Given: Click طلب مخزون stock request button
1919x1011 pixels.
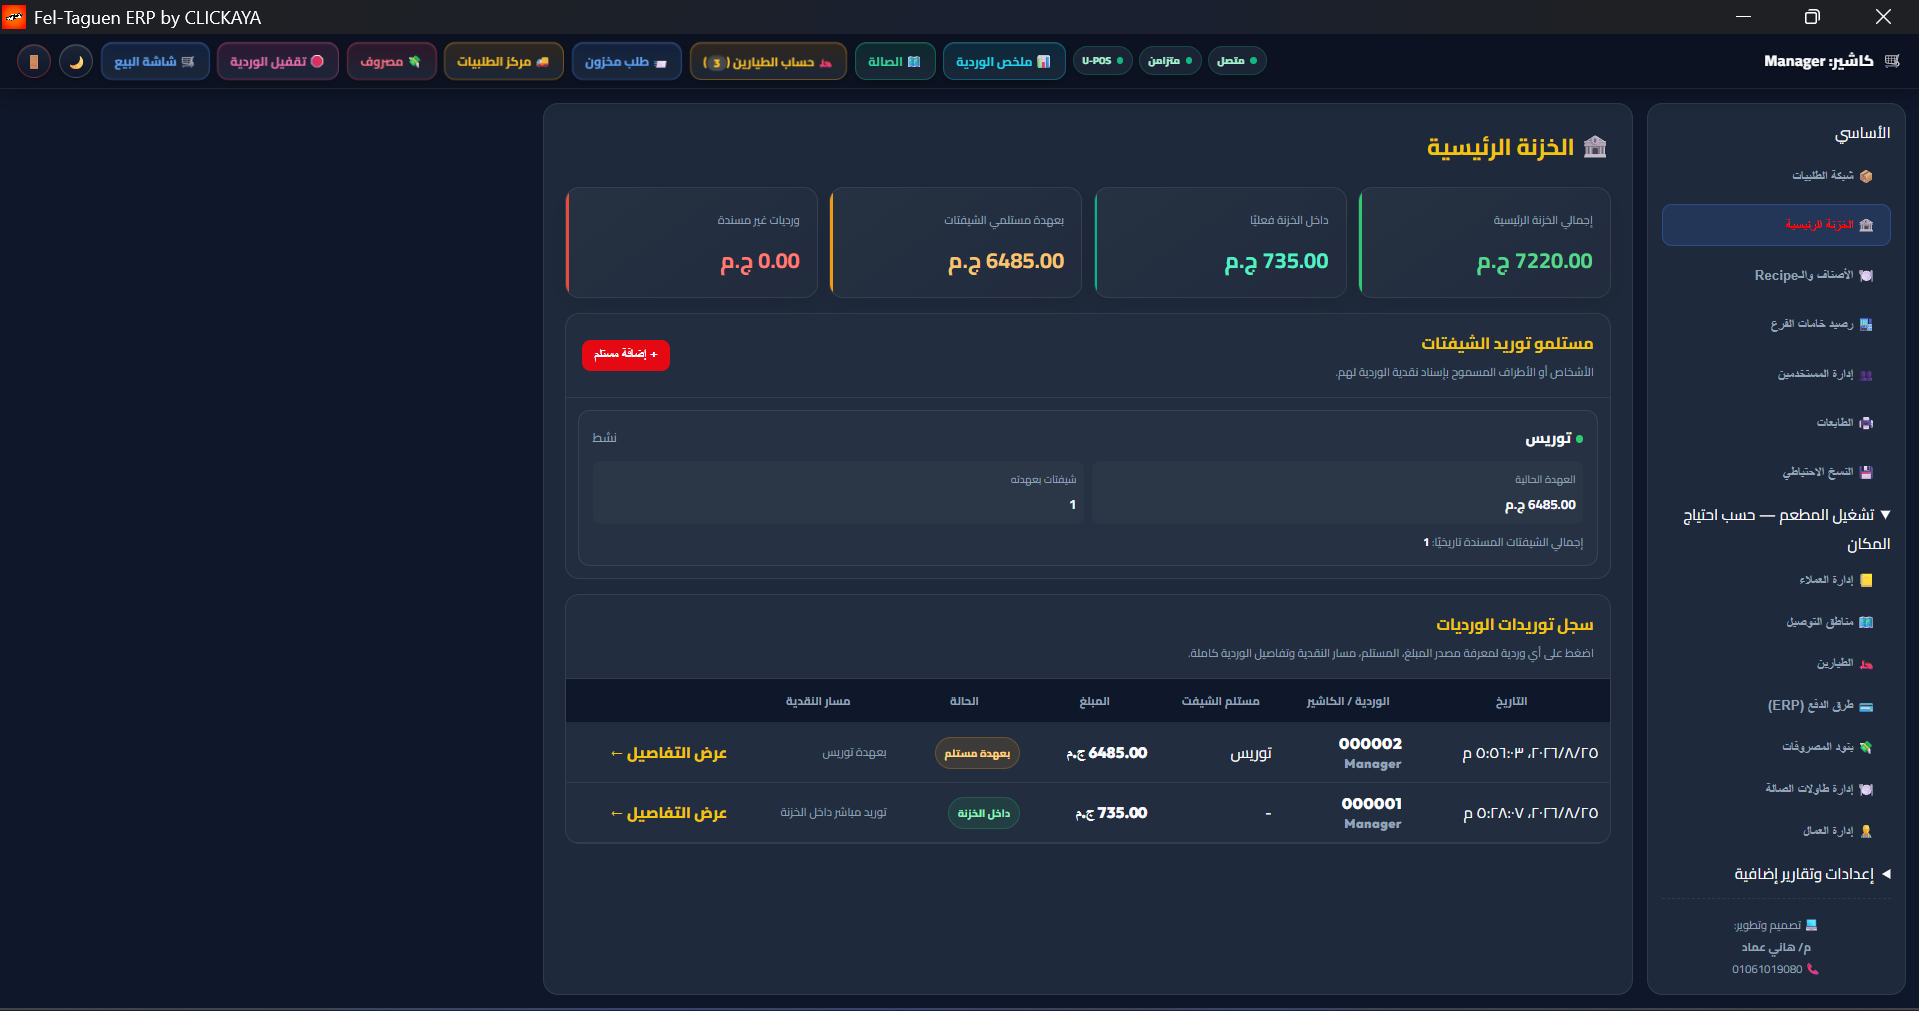Looking at the screenshot, I should [626, 61].
